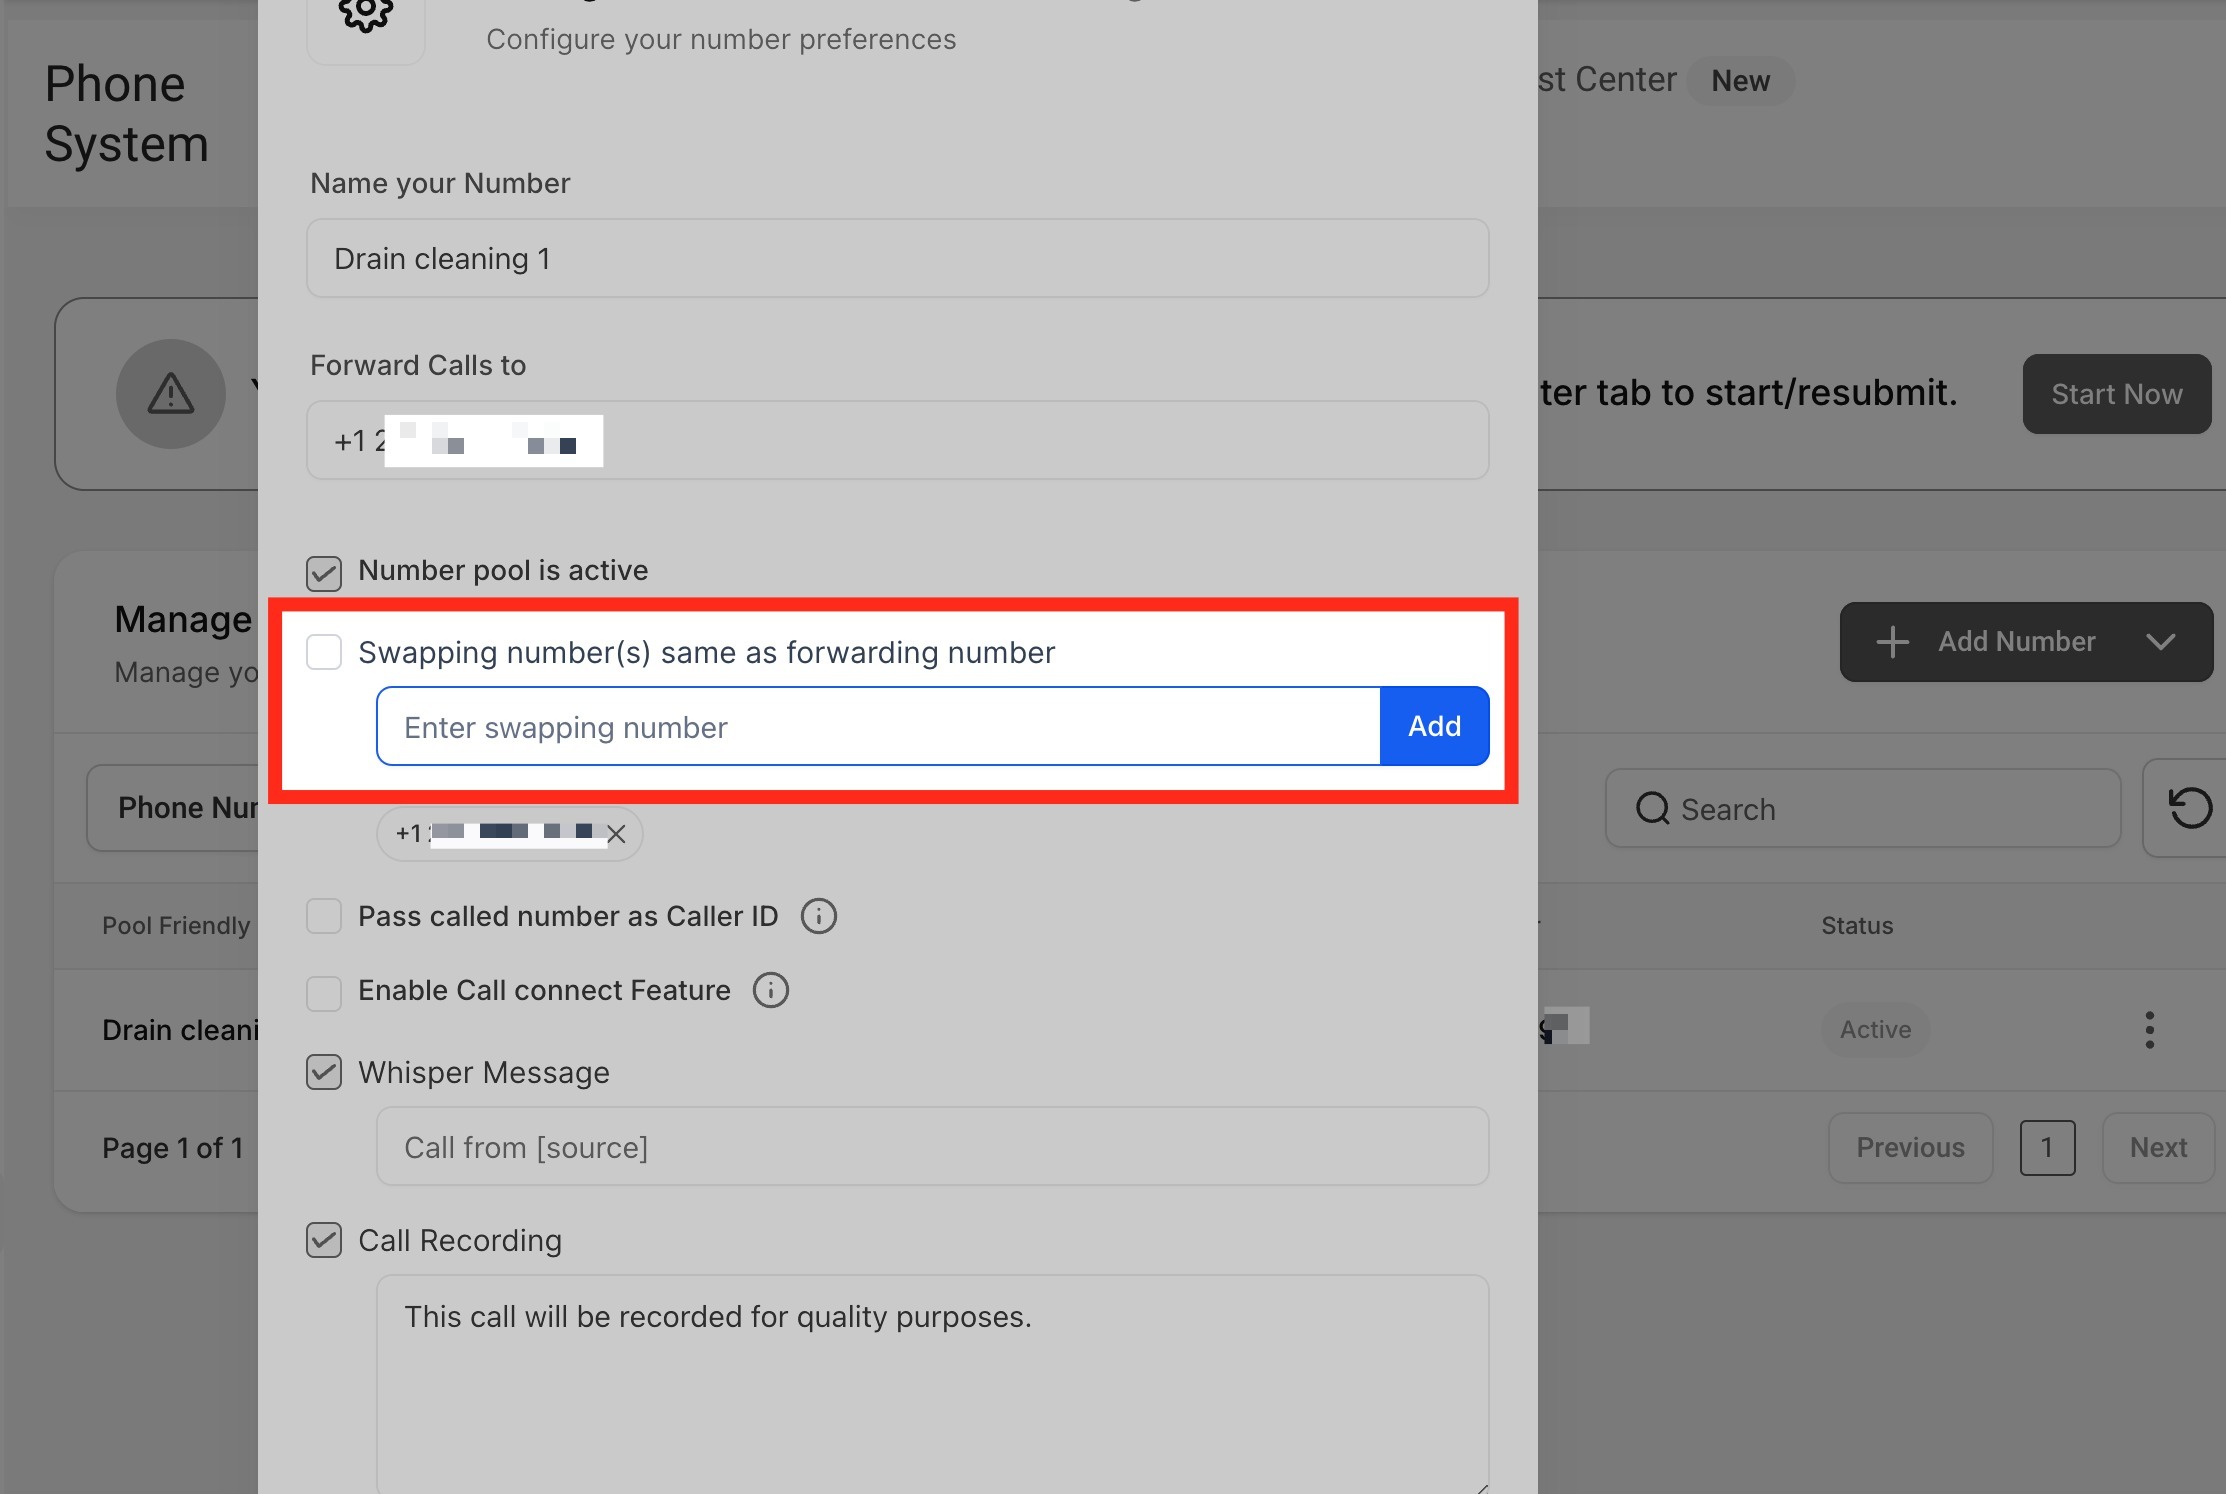This screenshot has height=1494, width=2226.
Task: Go to the Next page
Action: click(2158, 1148)
